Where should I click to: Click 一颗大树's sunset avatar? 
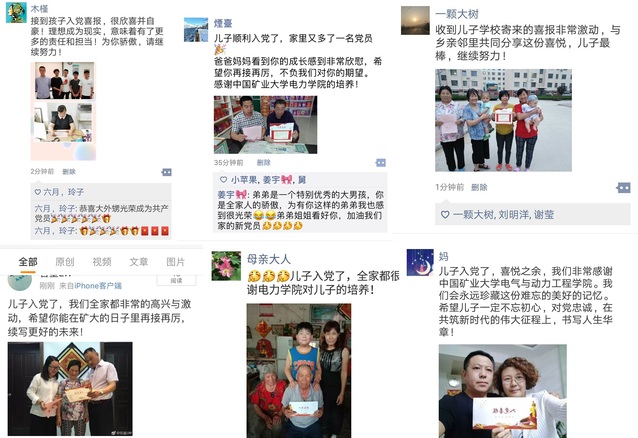415,20
